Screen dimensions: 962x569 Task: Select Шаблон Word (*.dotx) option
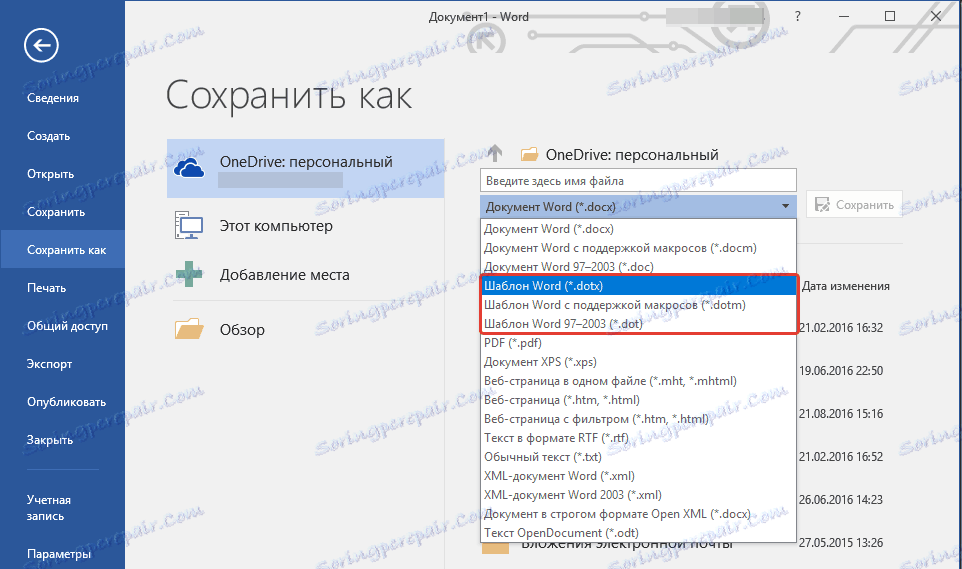pos(638,286)
